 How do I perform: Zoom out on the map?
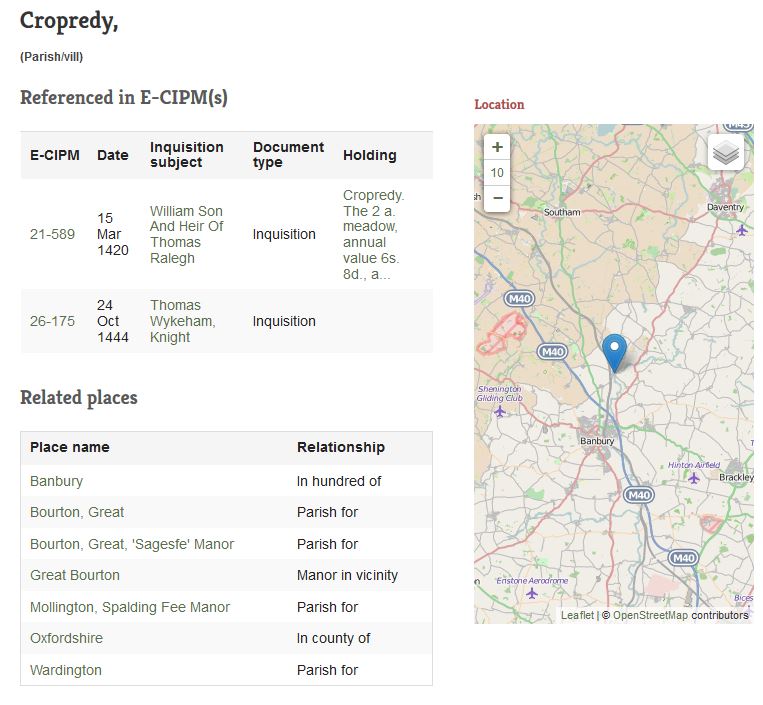coord(497,198)
